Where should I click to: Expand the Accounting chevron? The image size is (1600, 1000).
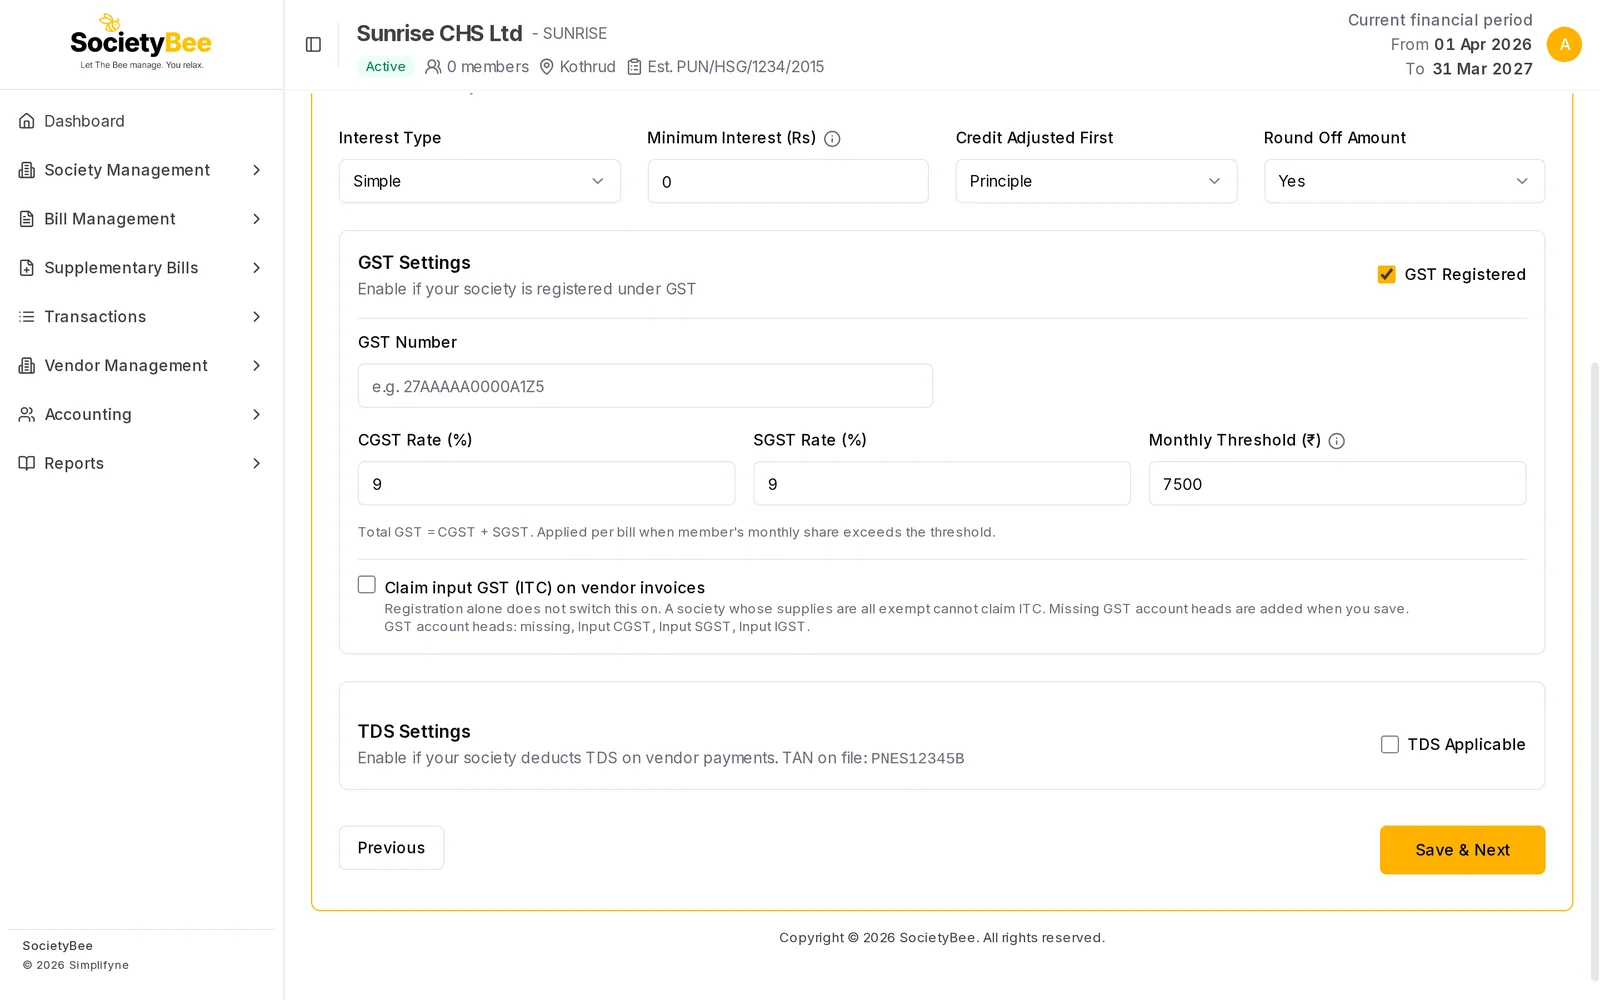pyautogui.click(x=256, y=414)
